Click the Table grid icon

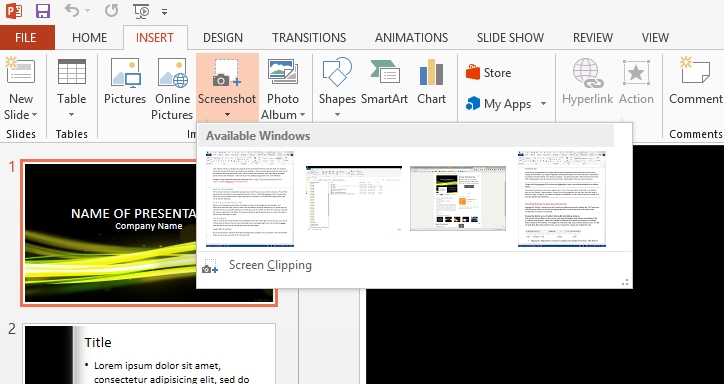[72, 72]
